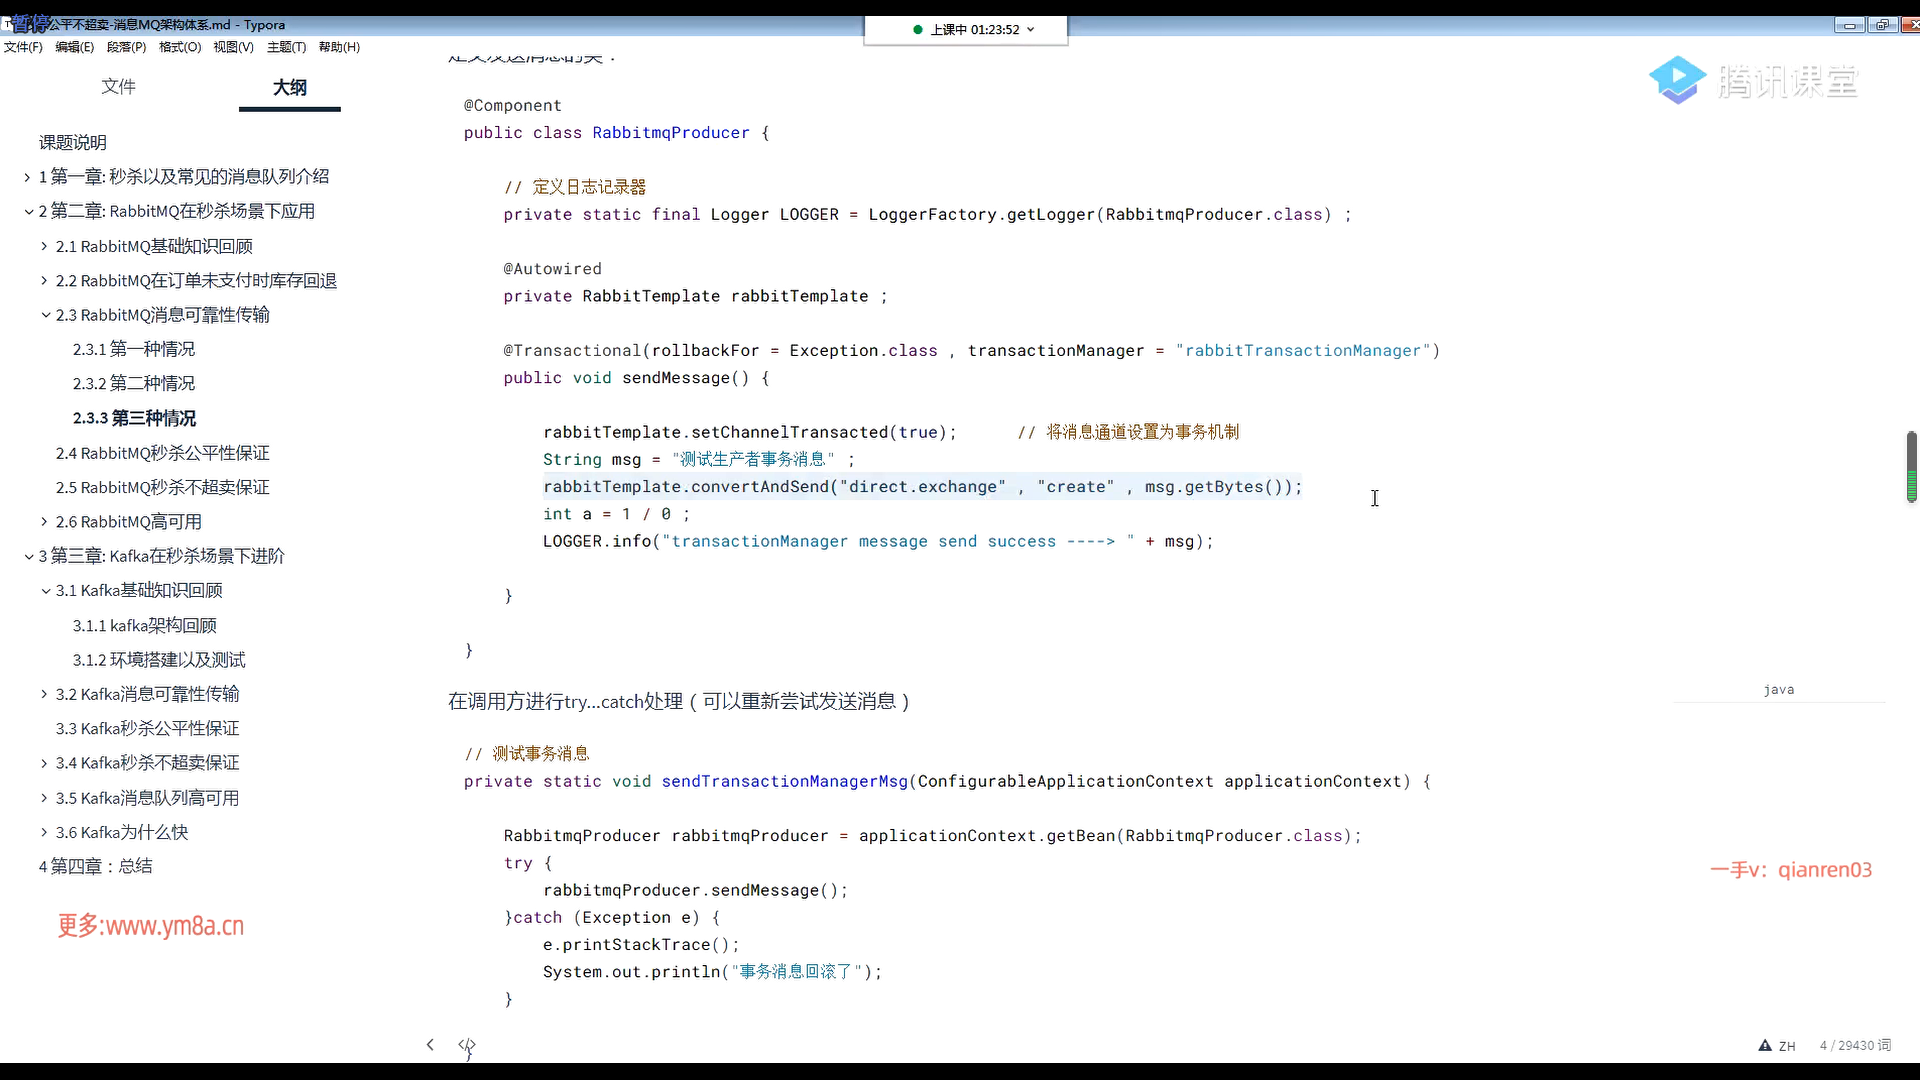Viewport: 1920px width, 1080px height.
Task: Toggle the source code mode icon
Action: click(x=466, y=1045)
